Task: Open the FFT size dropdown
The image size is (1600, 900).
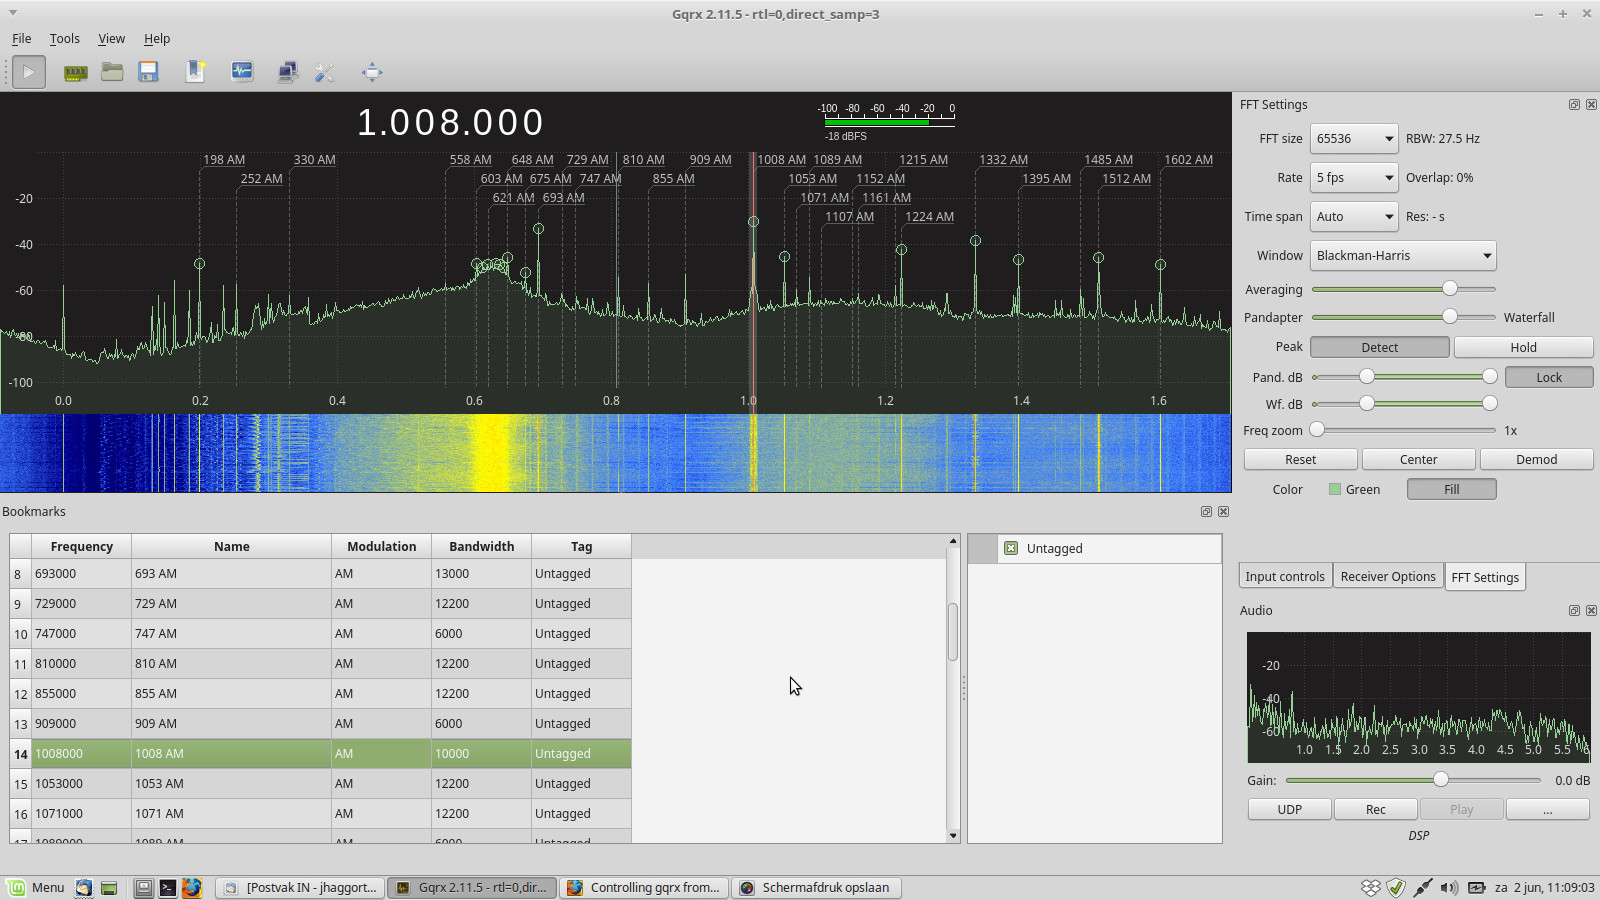Action: 1354,139
